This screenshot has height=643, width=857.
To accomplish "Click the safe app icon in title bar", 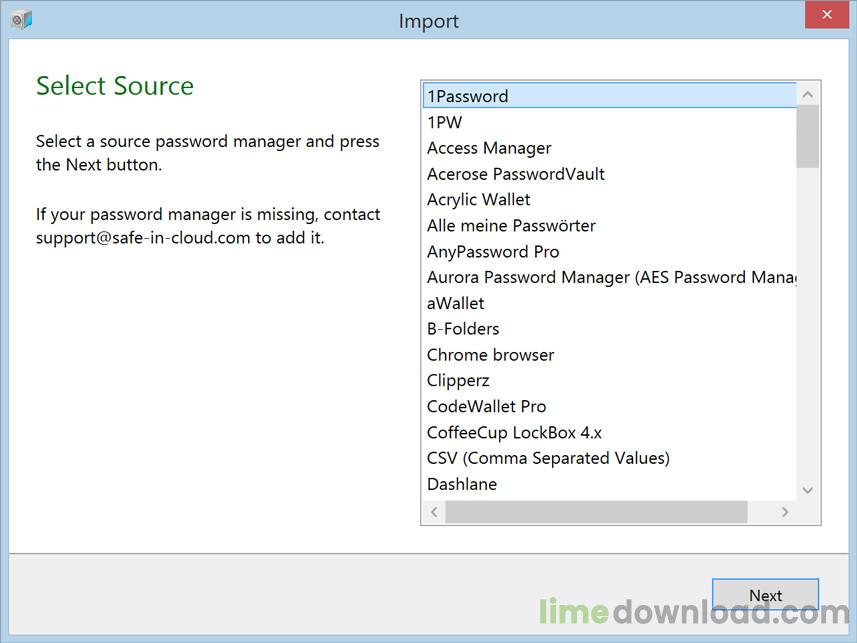I will (x=21, y=20).
